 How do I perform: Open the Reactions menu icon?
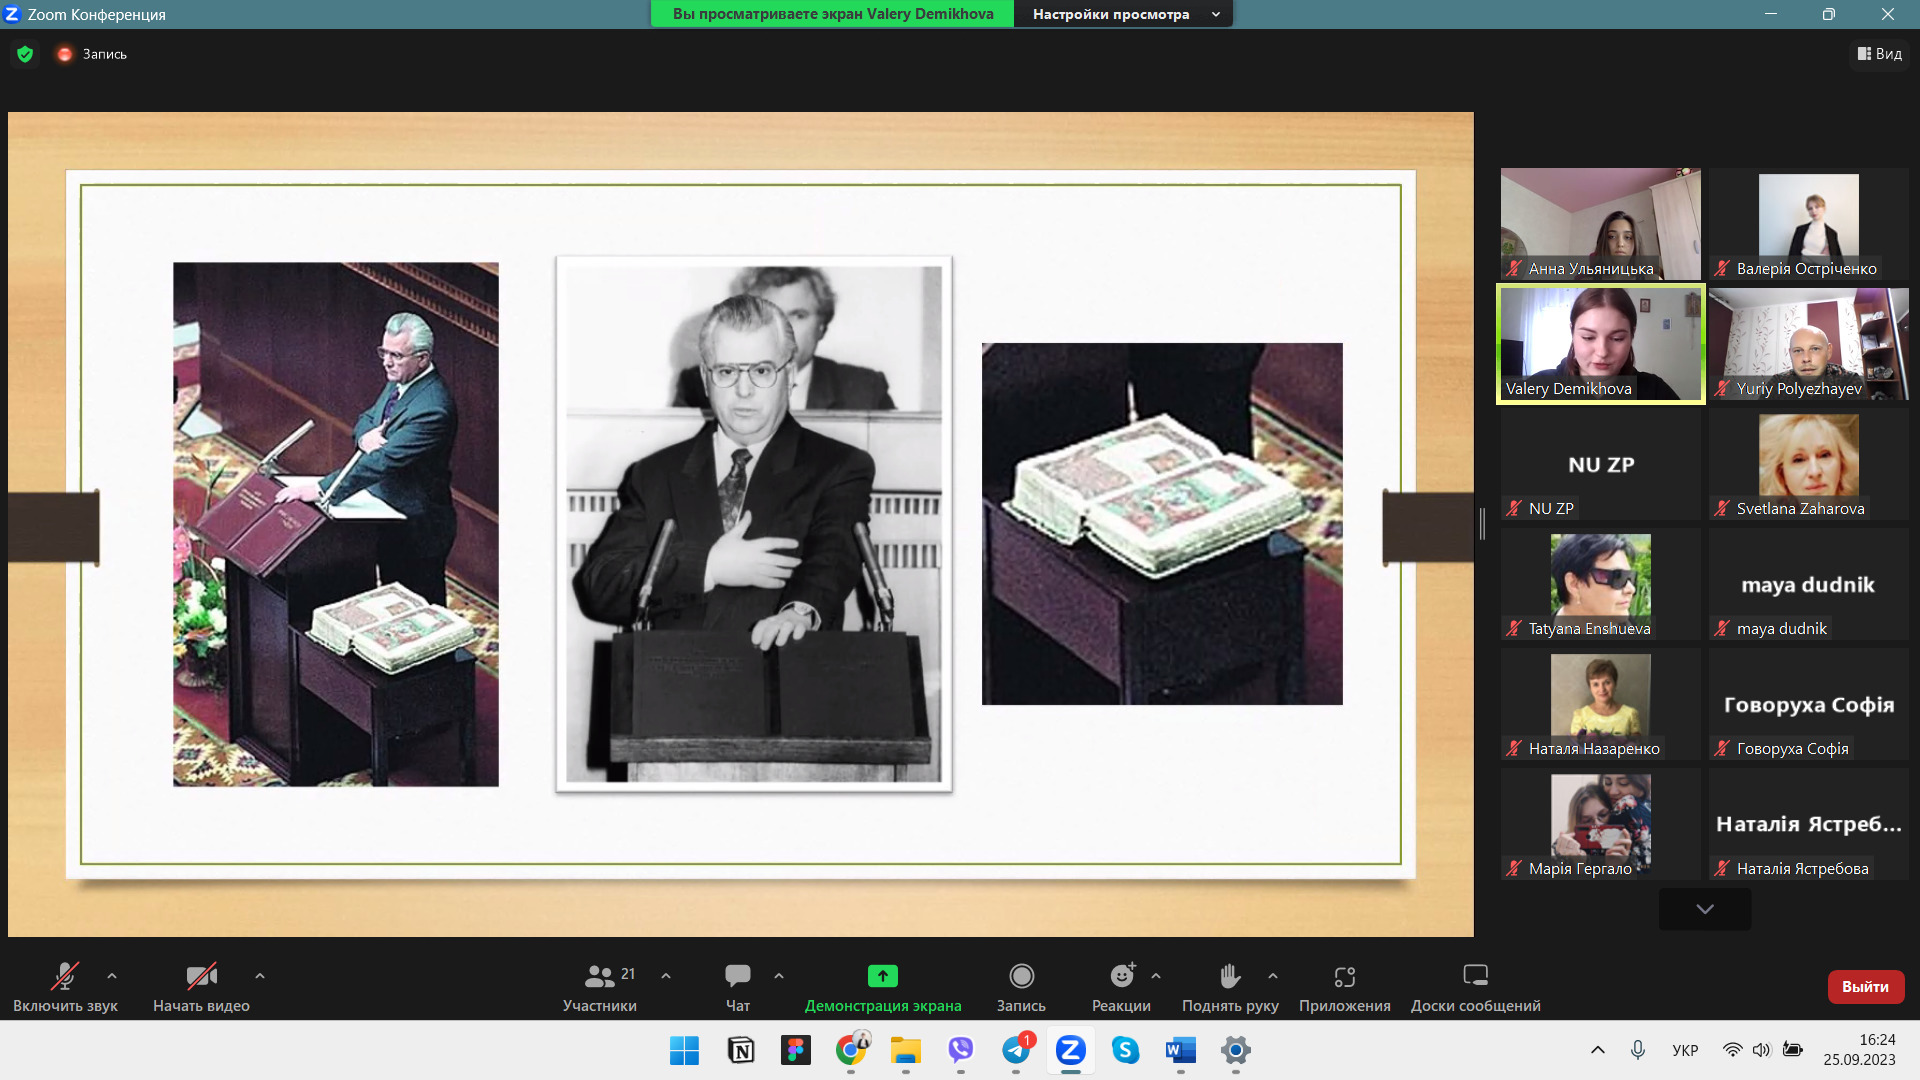click(x=1122, y=976)
